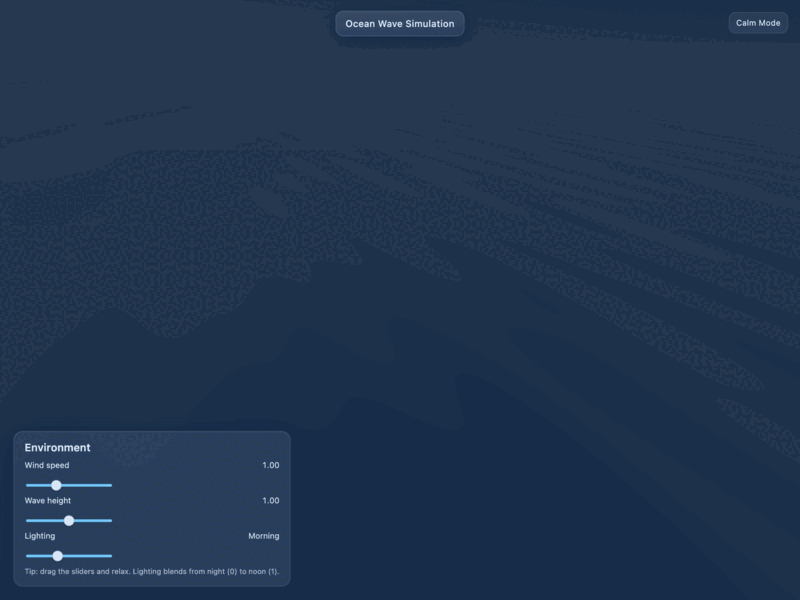Viewport: 800px width, 600px height.
Task: Click the Wave height value 1.00
Action: tap(271, 501)
